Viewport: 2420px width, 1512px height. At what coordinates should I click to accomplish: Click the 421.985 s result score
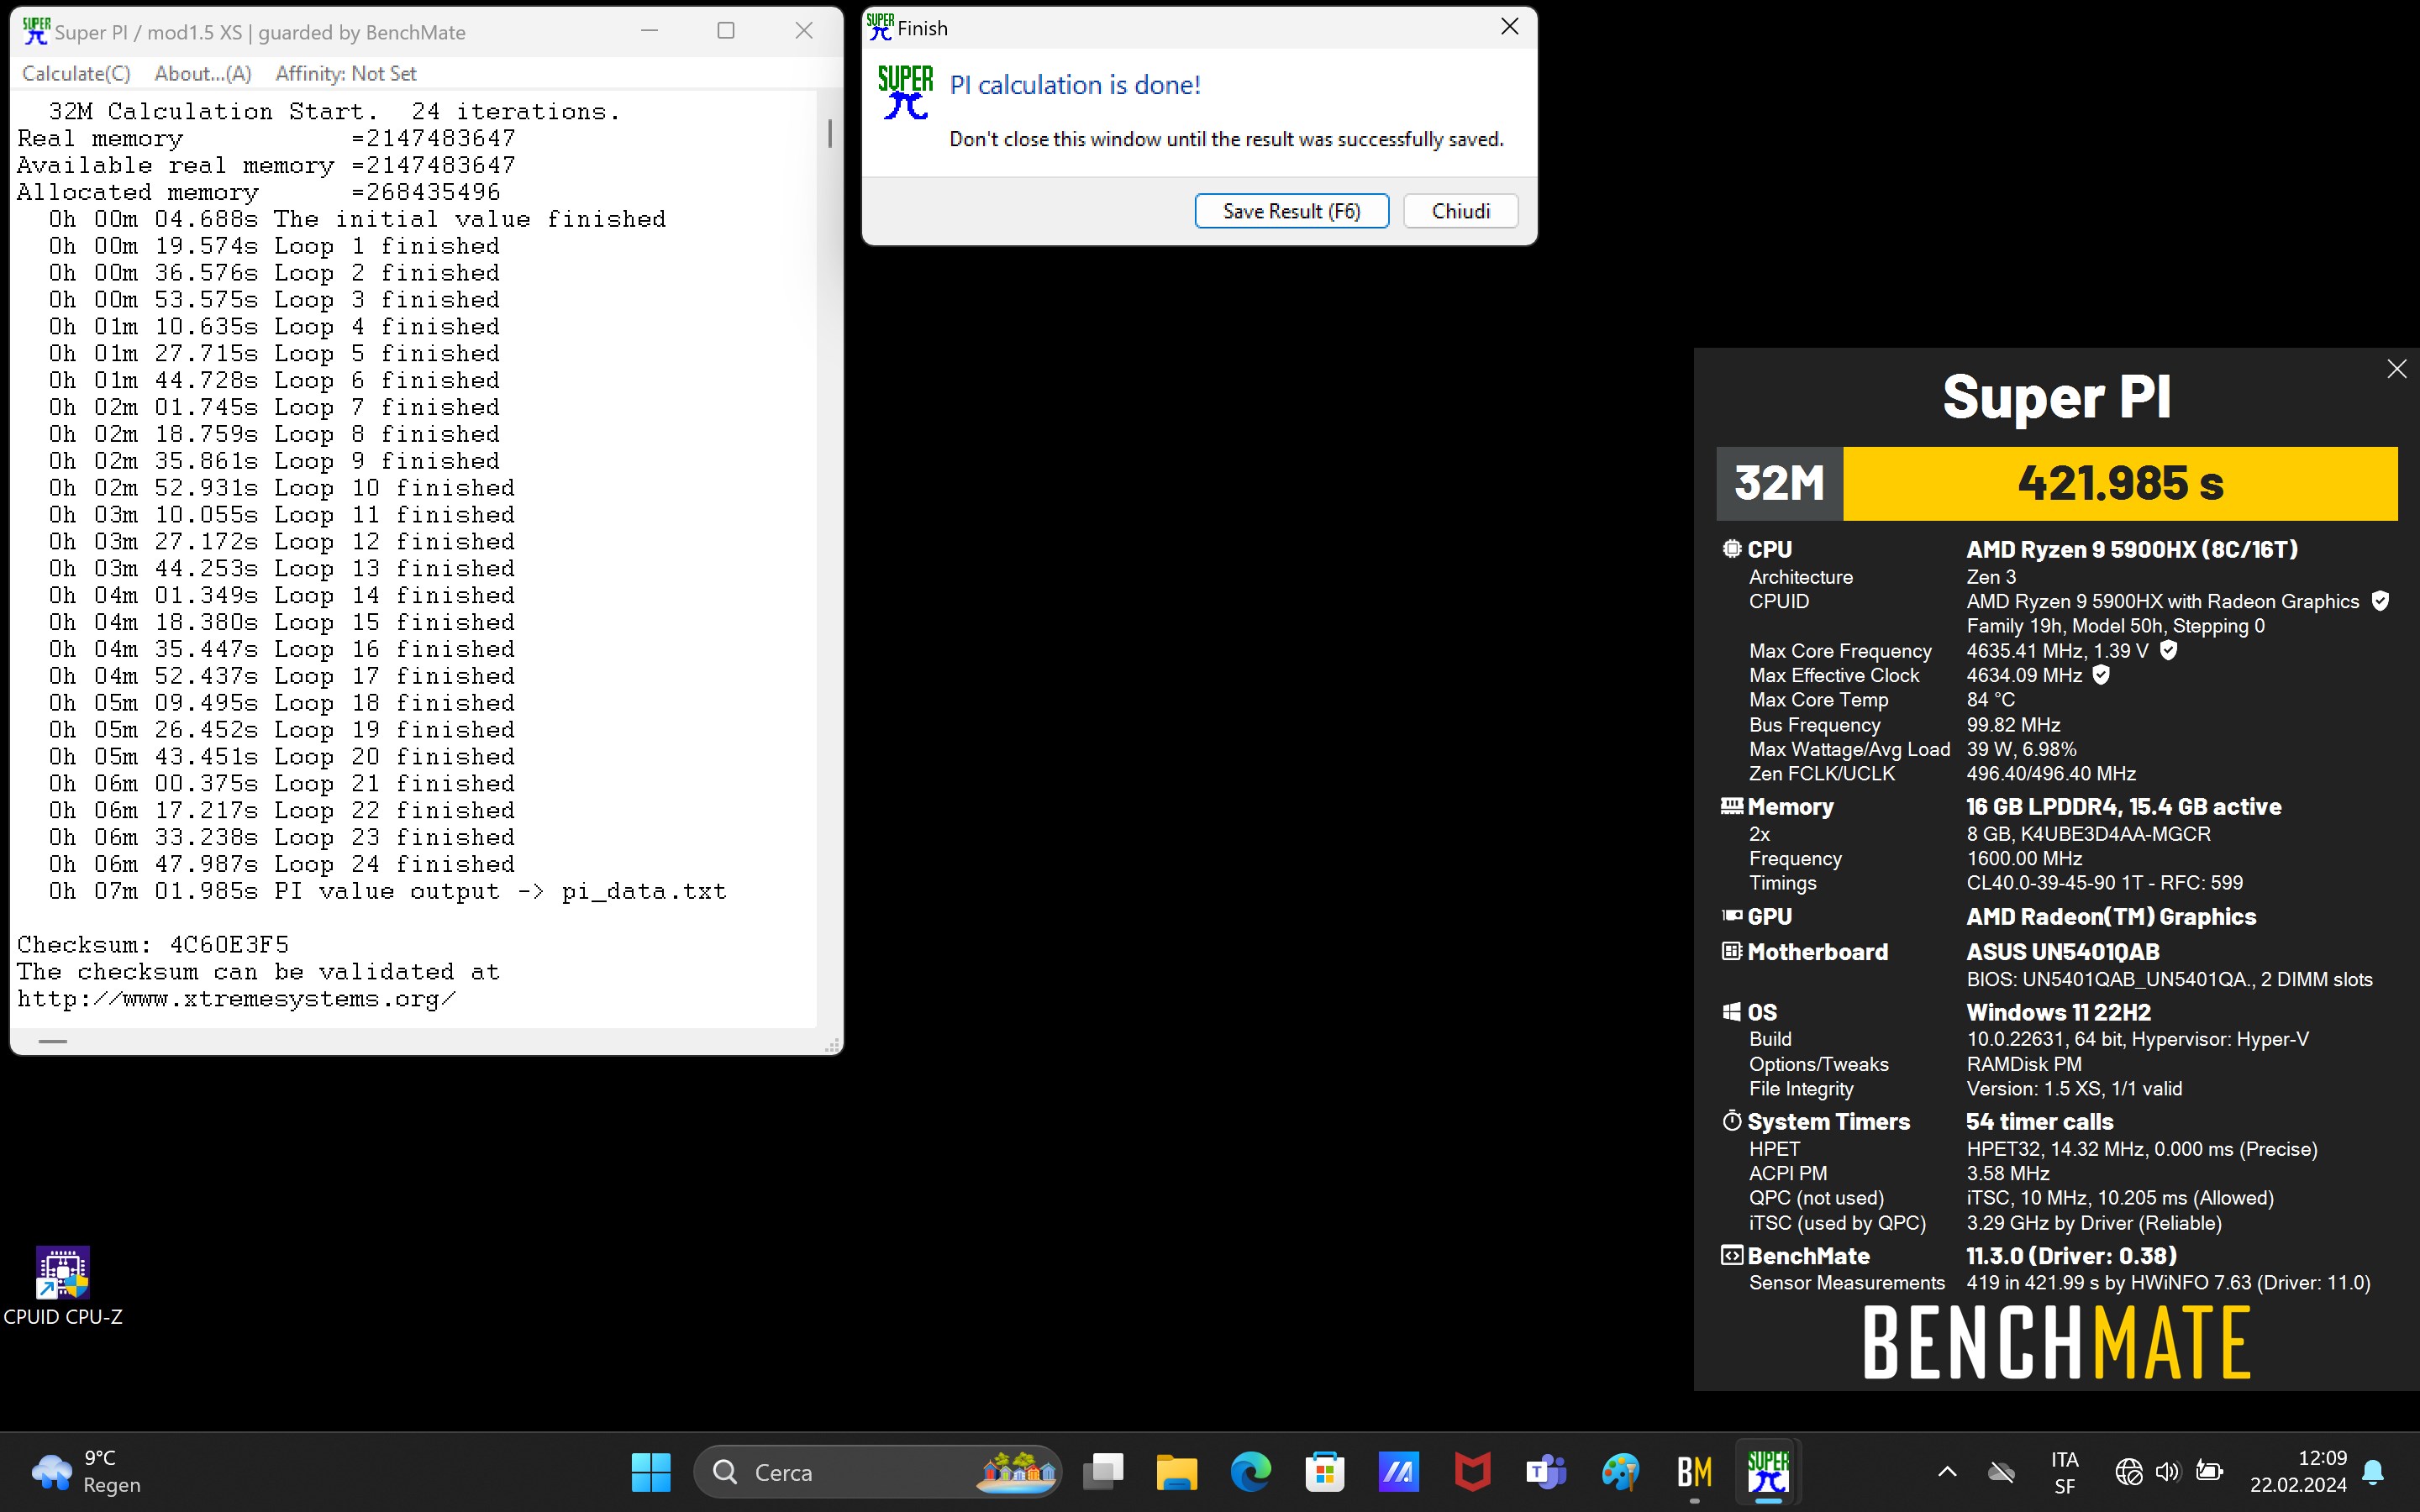2120,483
